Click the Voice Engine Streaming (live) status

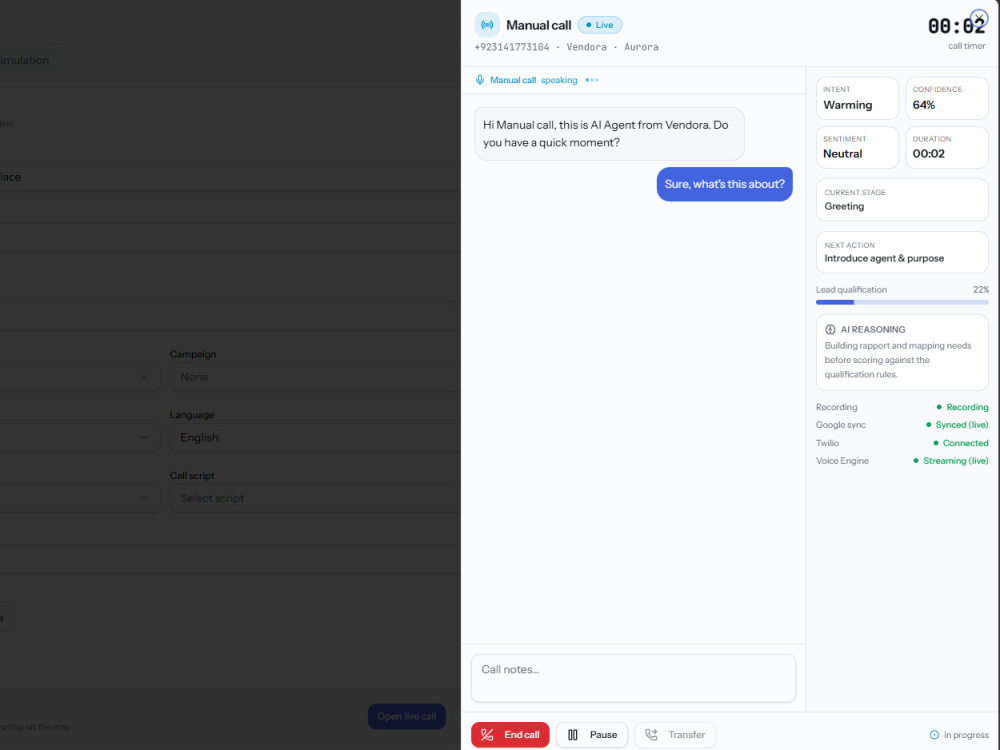[950, 460]
